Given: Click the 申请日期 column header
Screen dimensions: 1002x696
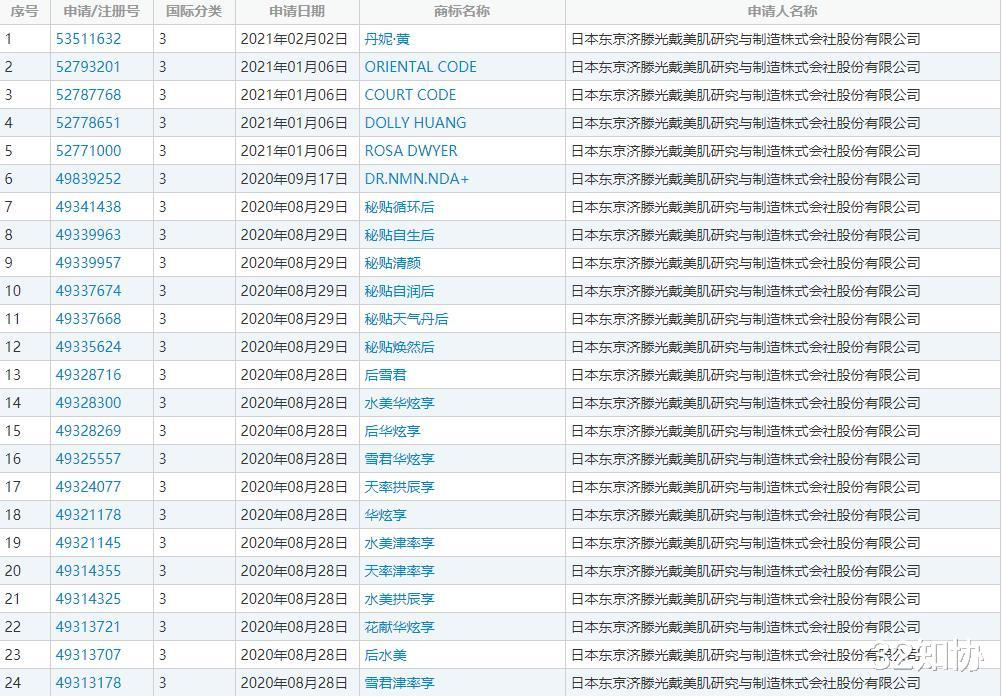Looking at the screenshot, I should click(297, 12).
